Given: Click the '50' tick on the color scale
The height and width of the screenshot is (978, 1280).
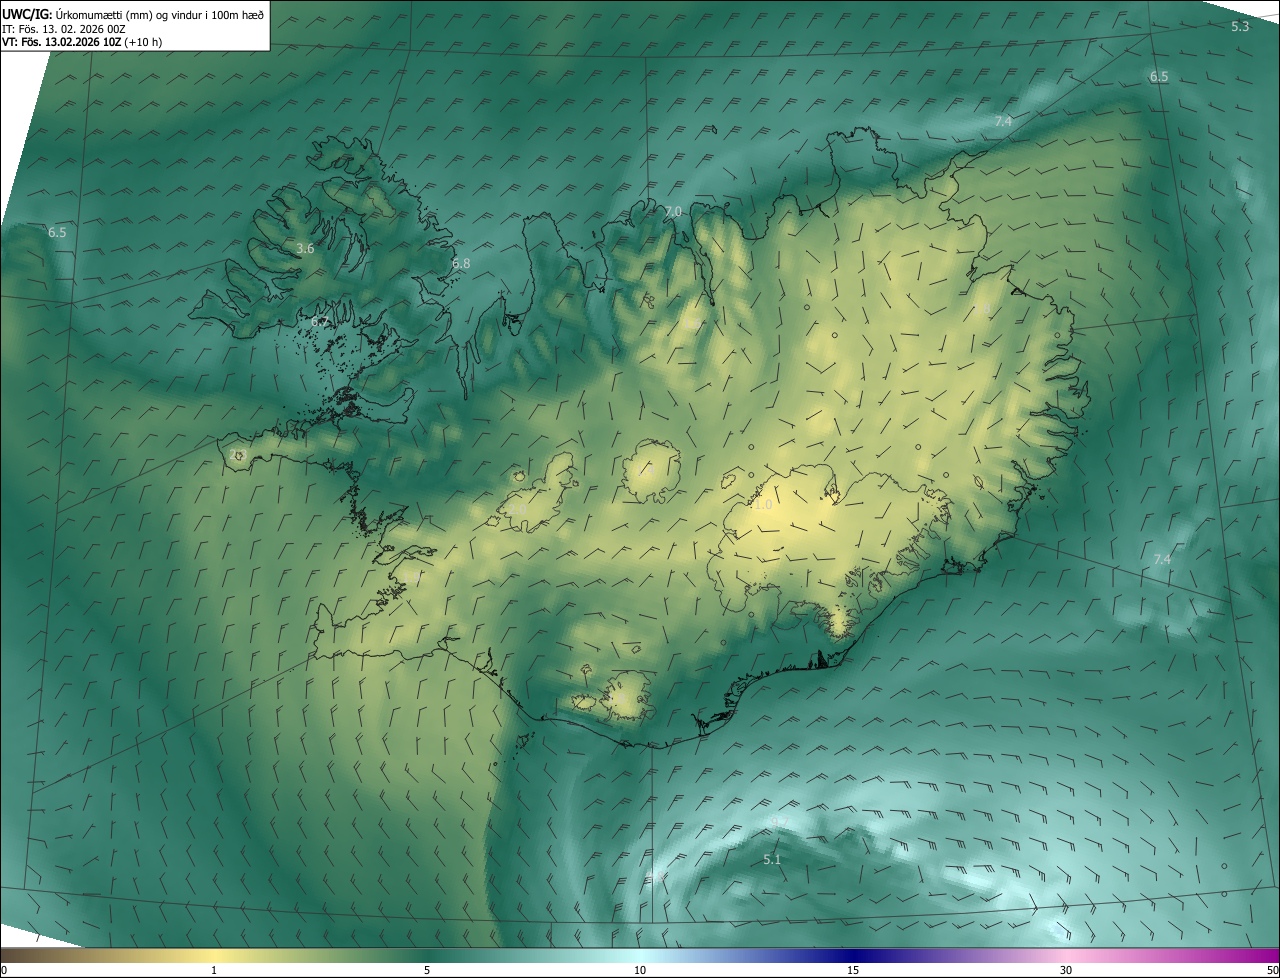Looking at the screenshot, I should pyautogui.click(x=1272, y=970).
